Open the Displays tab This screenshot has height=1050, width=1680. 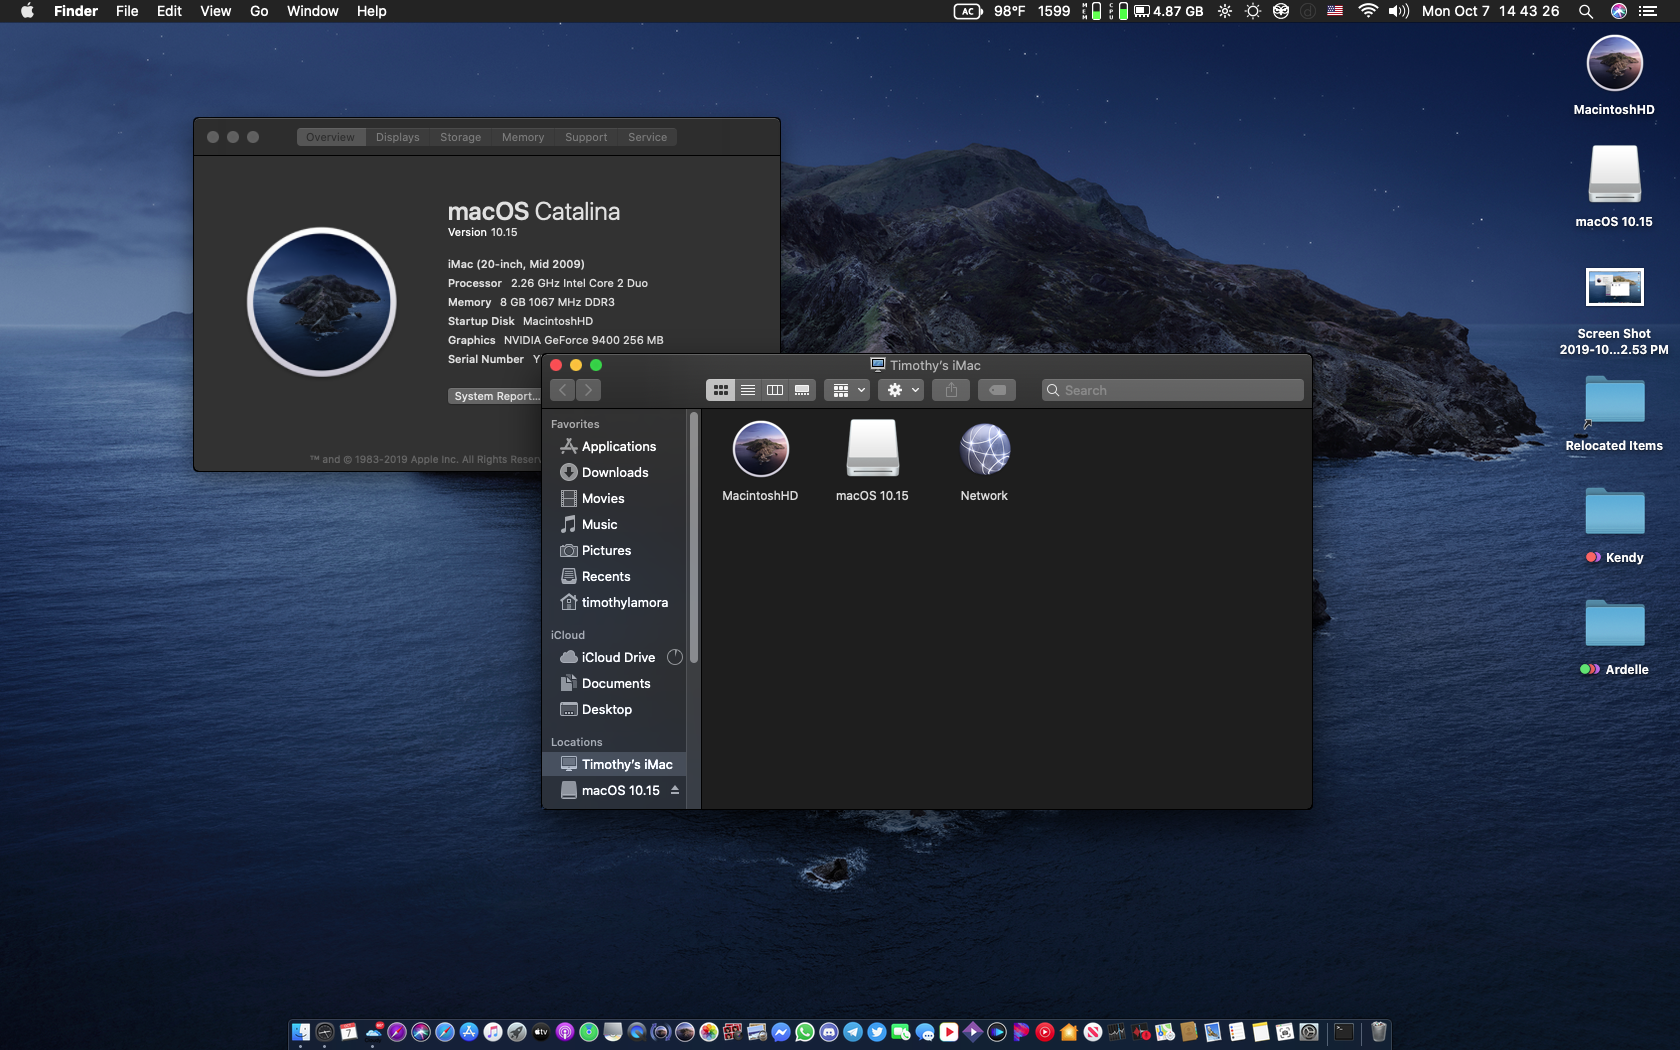tap(397, 137)
